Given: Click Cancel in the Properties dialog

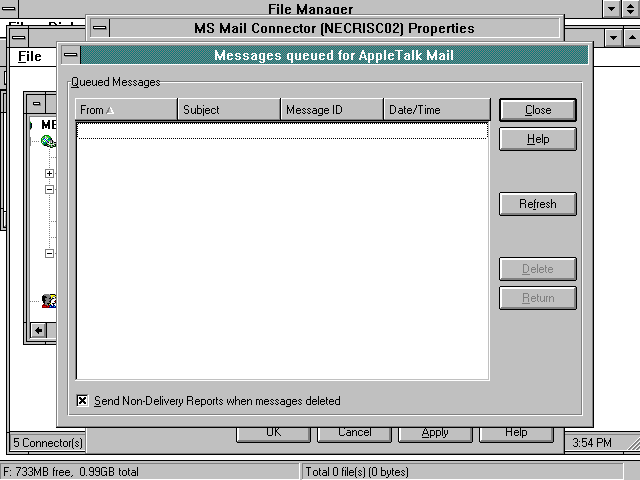Looking at the screenshot, I should click(354, 433).
